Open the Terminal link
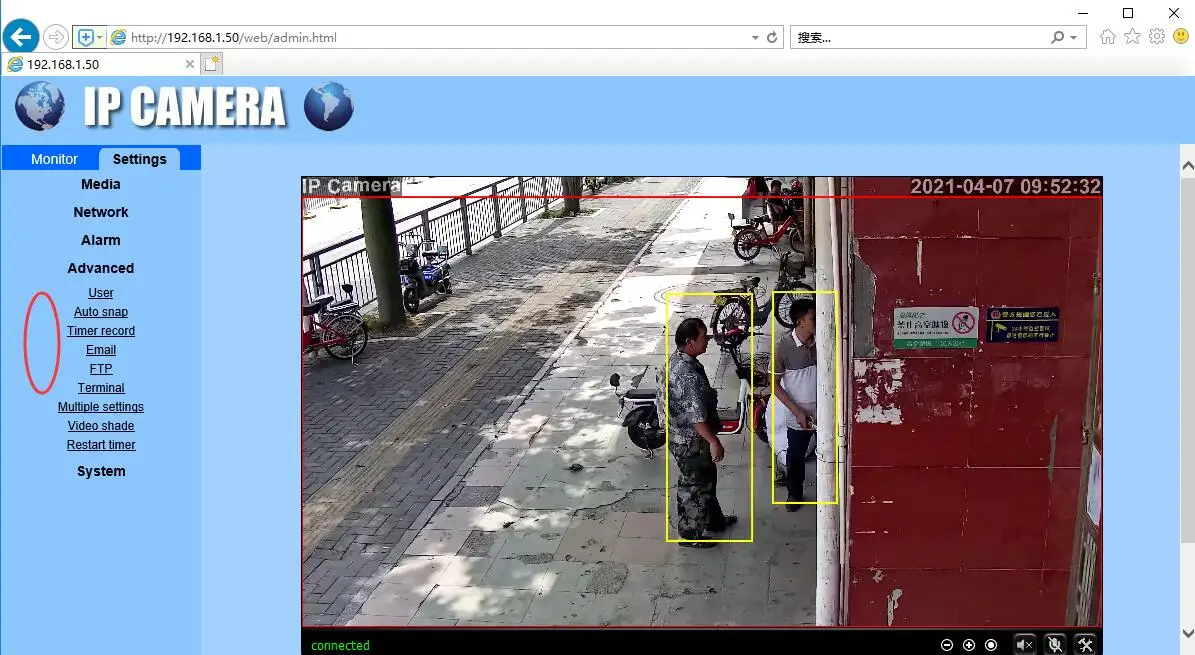 [x=101, y=388]
